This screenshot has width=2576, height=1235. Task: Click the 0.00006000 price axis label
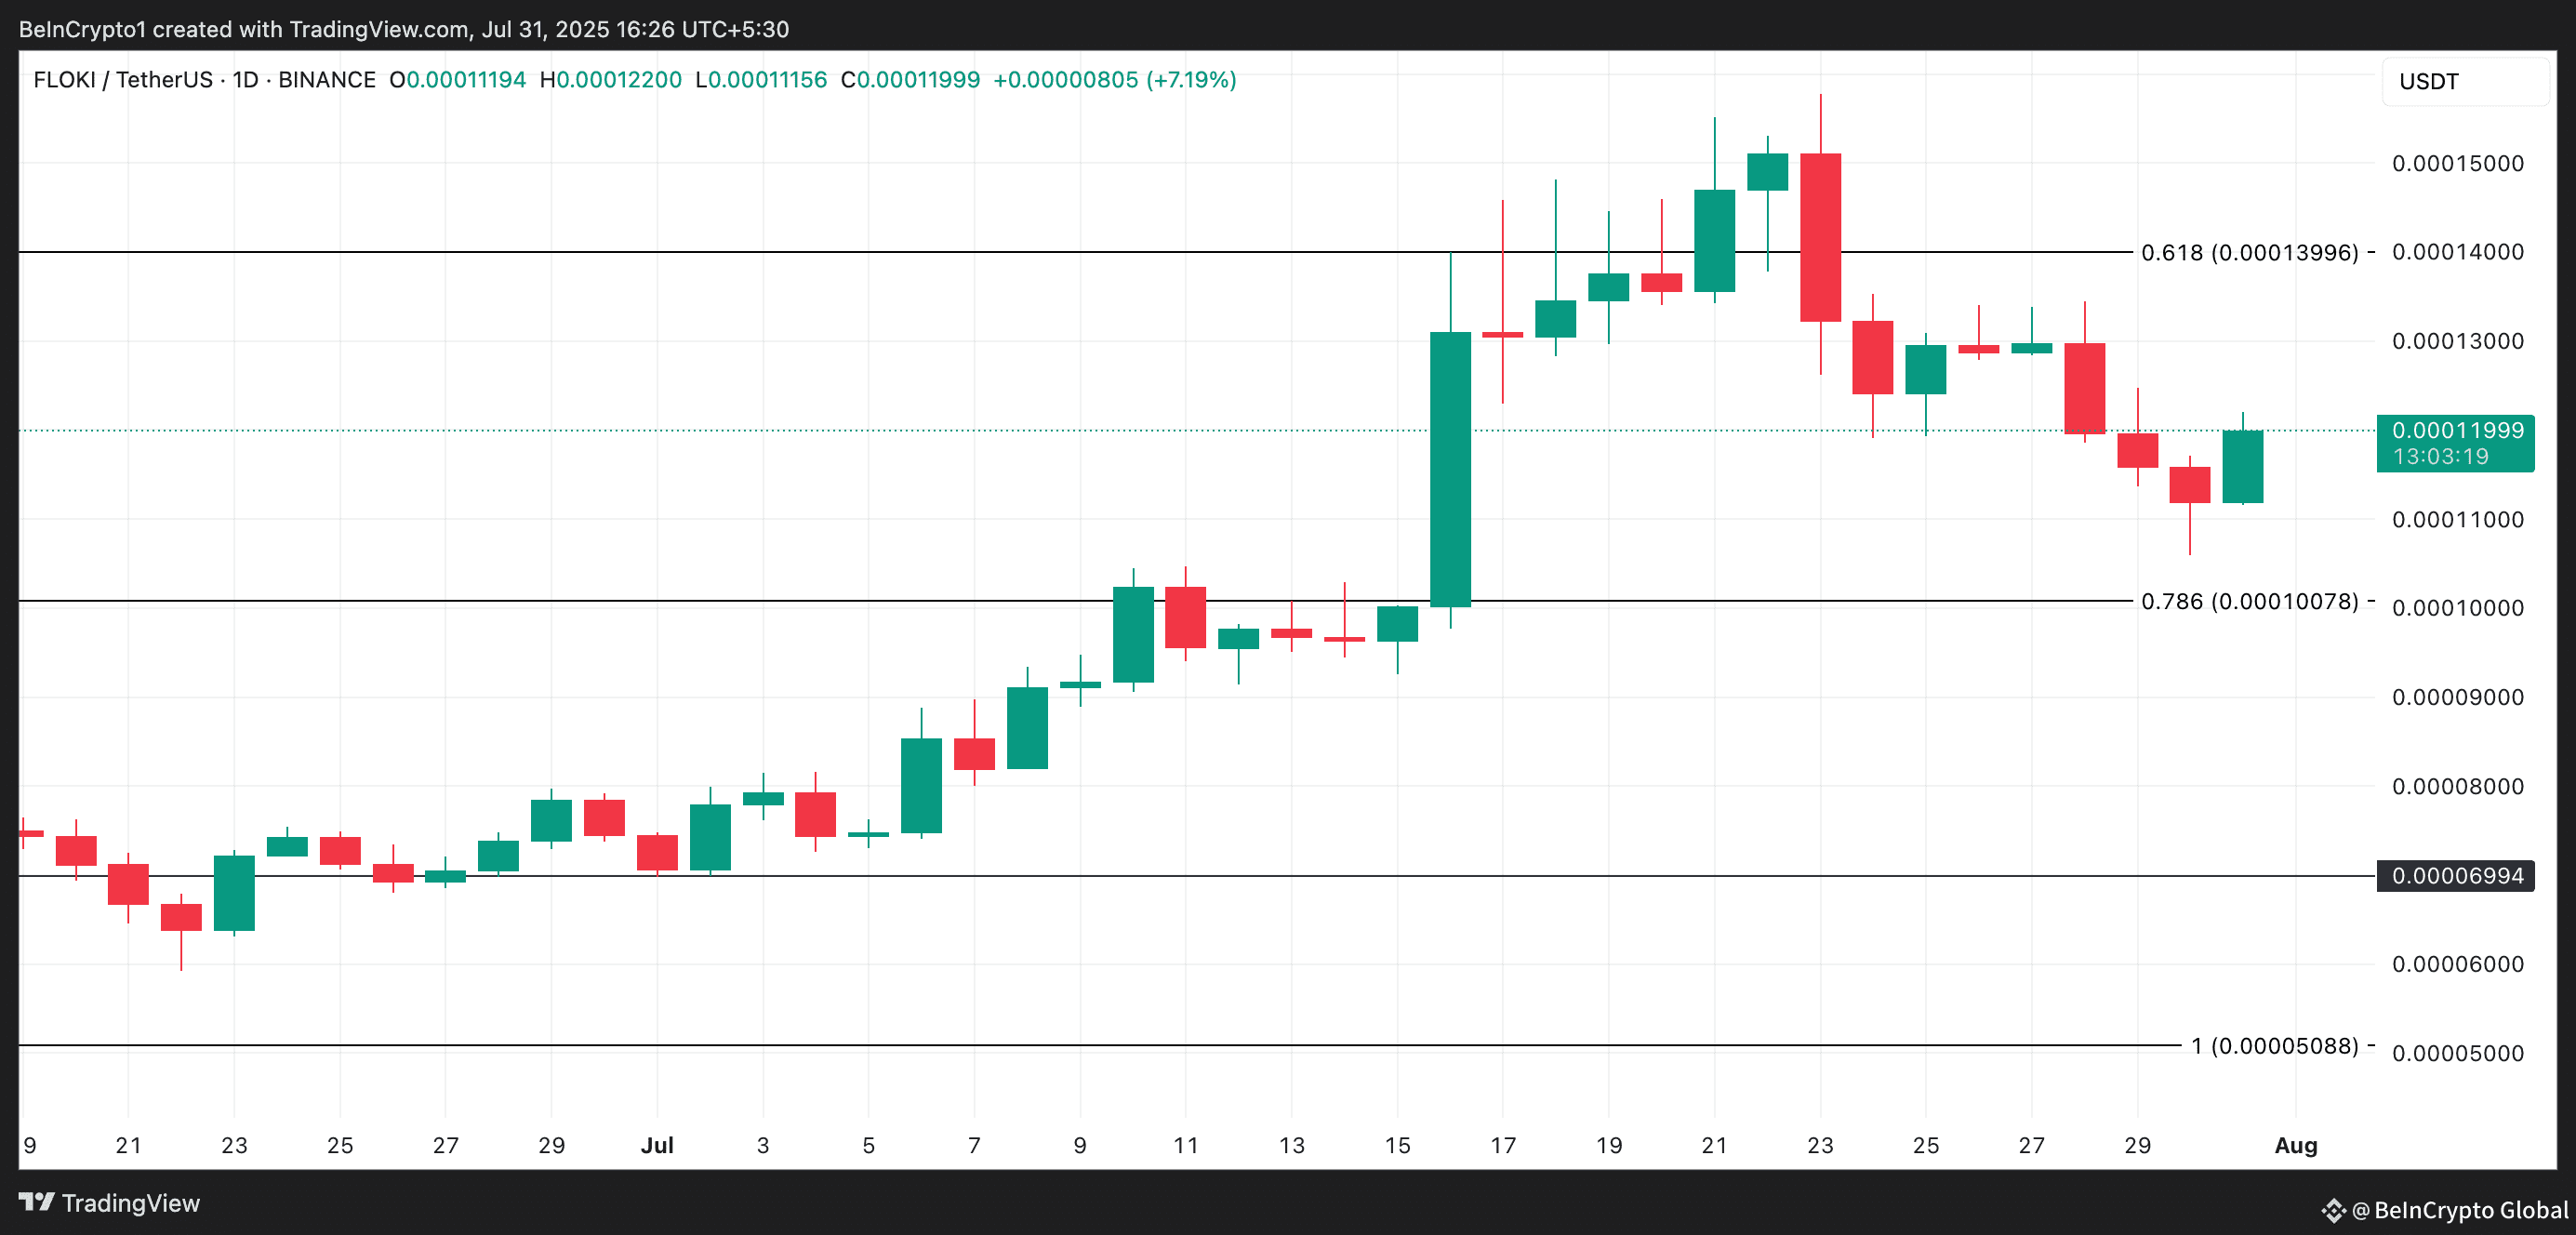click(2457, 964)
